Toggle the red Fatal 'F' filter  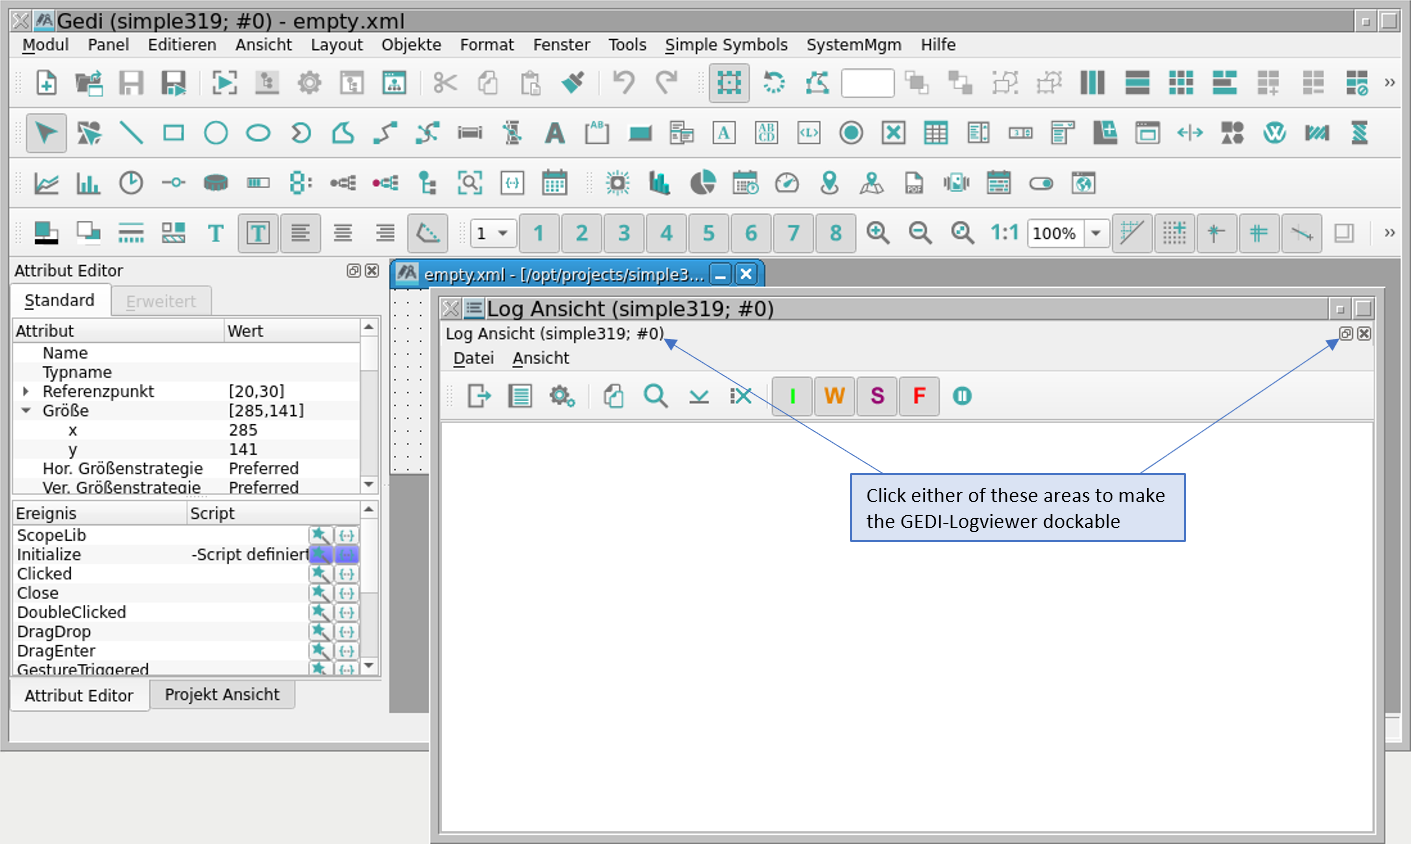[x=919, y=396]
